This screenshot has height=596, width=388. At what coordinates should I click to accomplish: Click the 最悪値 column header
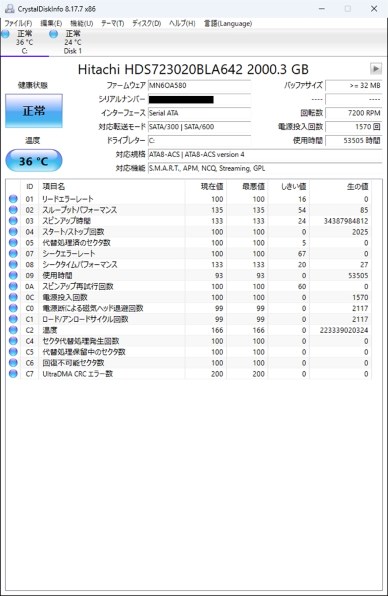247,187
